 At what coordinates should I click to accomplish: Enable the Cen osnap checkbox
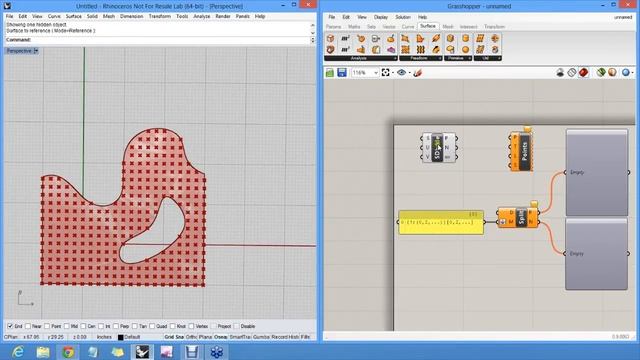coord(84,326)
